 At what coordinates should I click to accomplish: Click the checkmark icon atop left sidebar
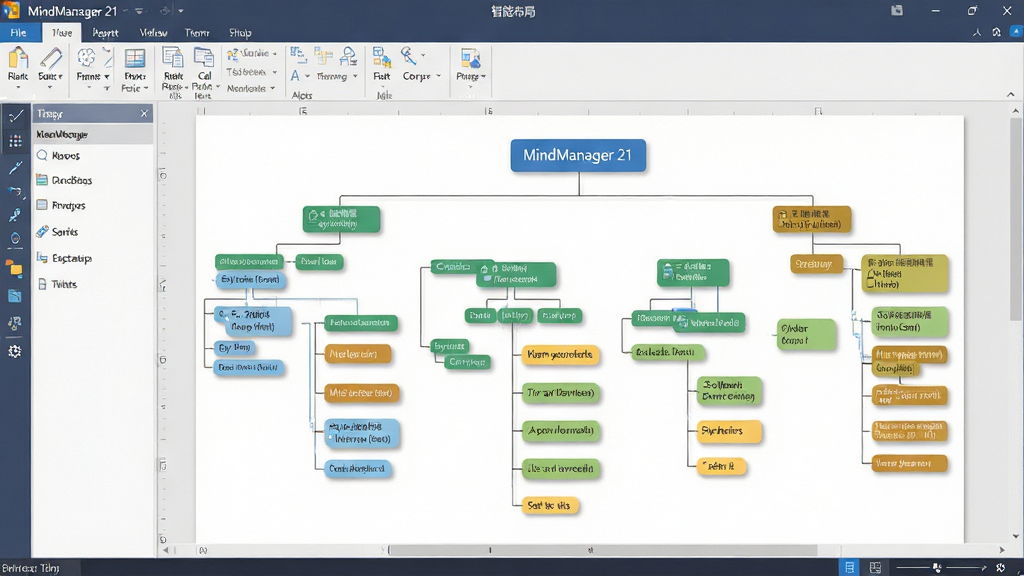tap(15, 116)
